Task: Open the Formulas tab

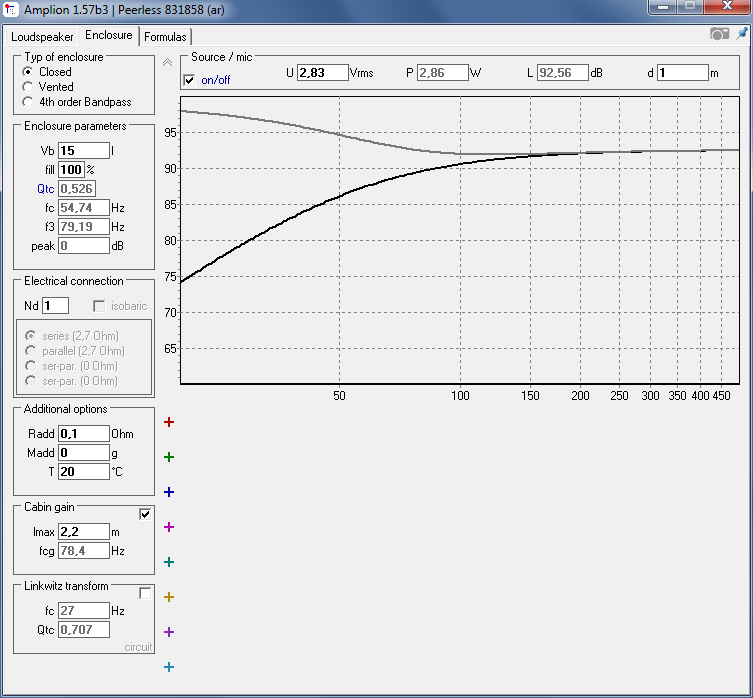Action: [x=165, y=37]
